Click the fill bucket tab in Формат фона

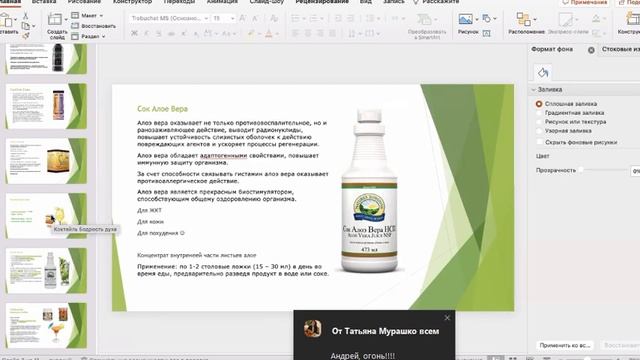point(543,73)
